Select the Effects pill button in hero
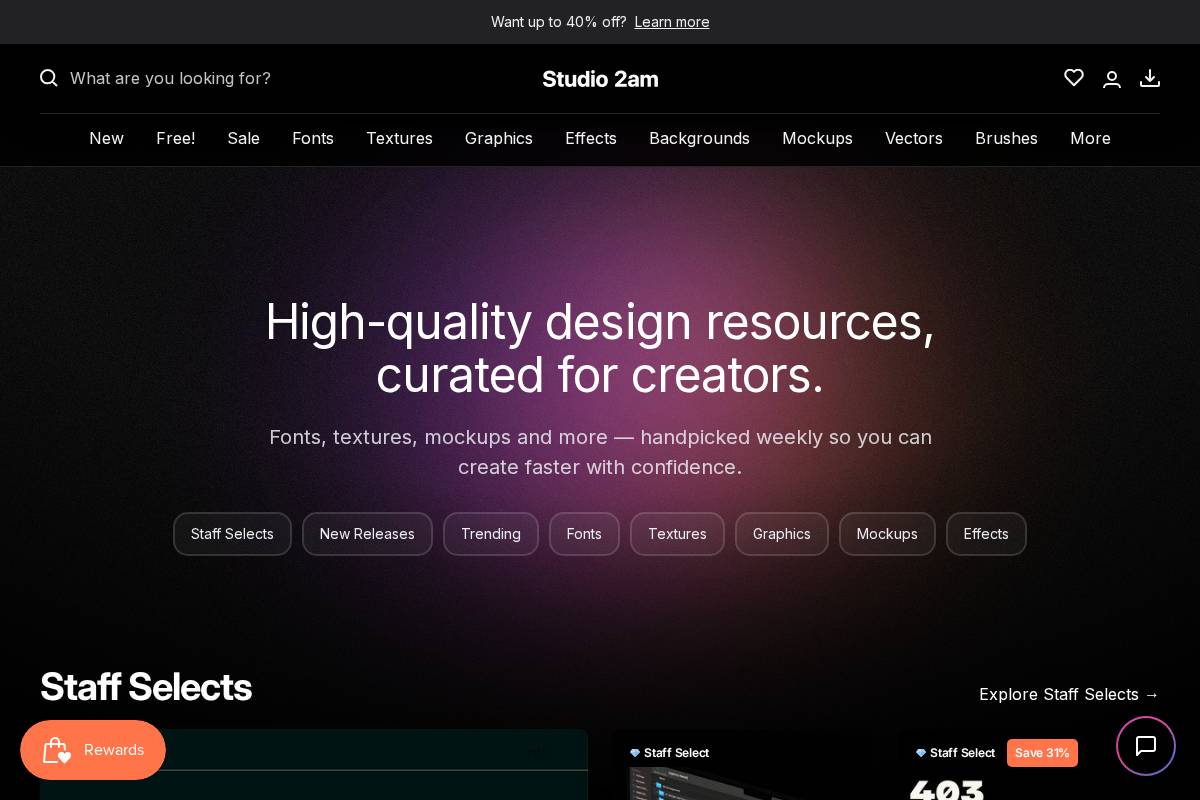Screen dimensions: 1200x800 (986, 534)
